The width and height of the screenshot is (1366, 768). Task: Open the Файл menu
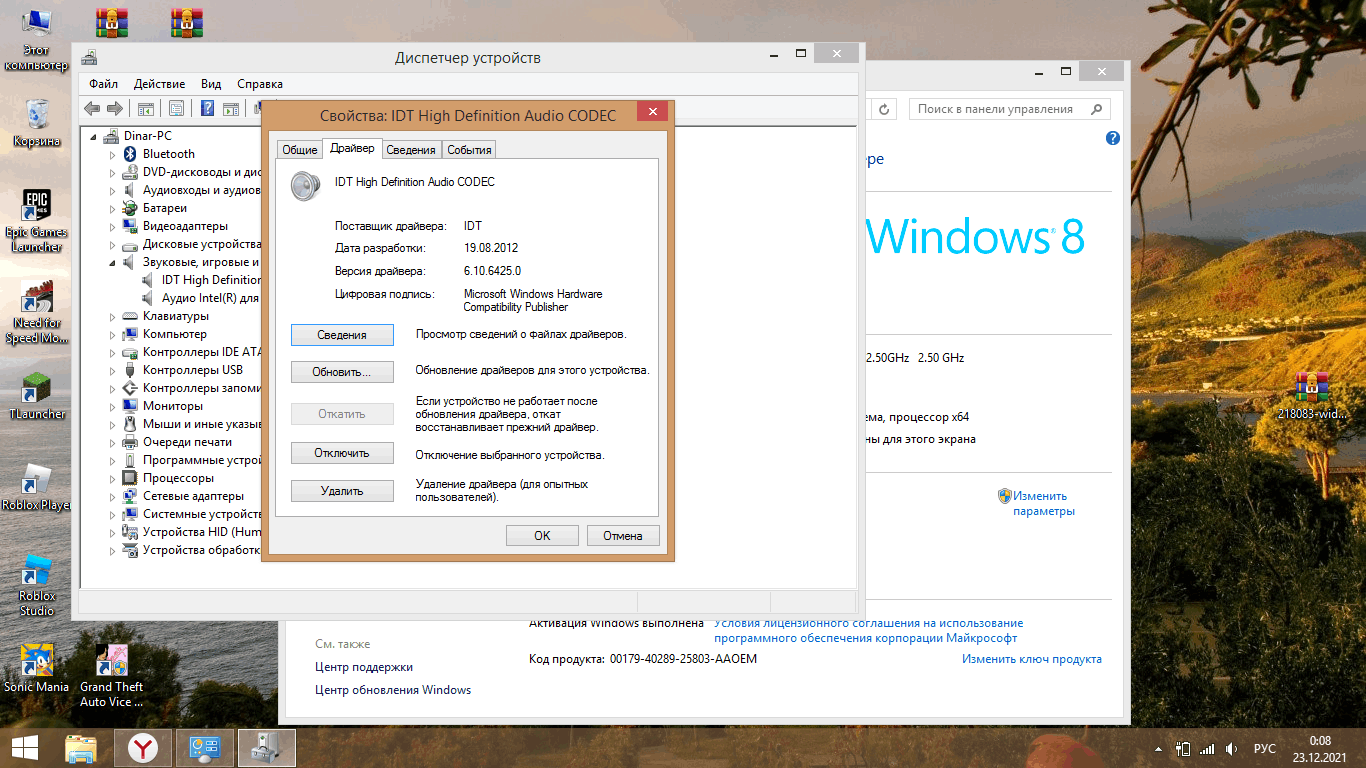click(x=103, y=84)
